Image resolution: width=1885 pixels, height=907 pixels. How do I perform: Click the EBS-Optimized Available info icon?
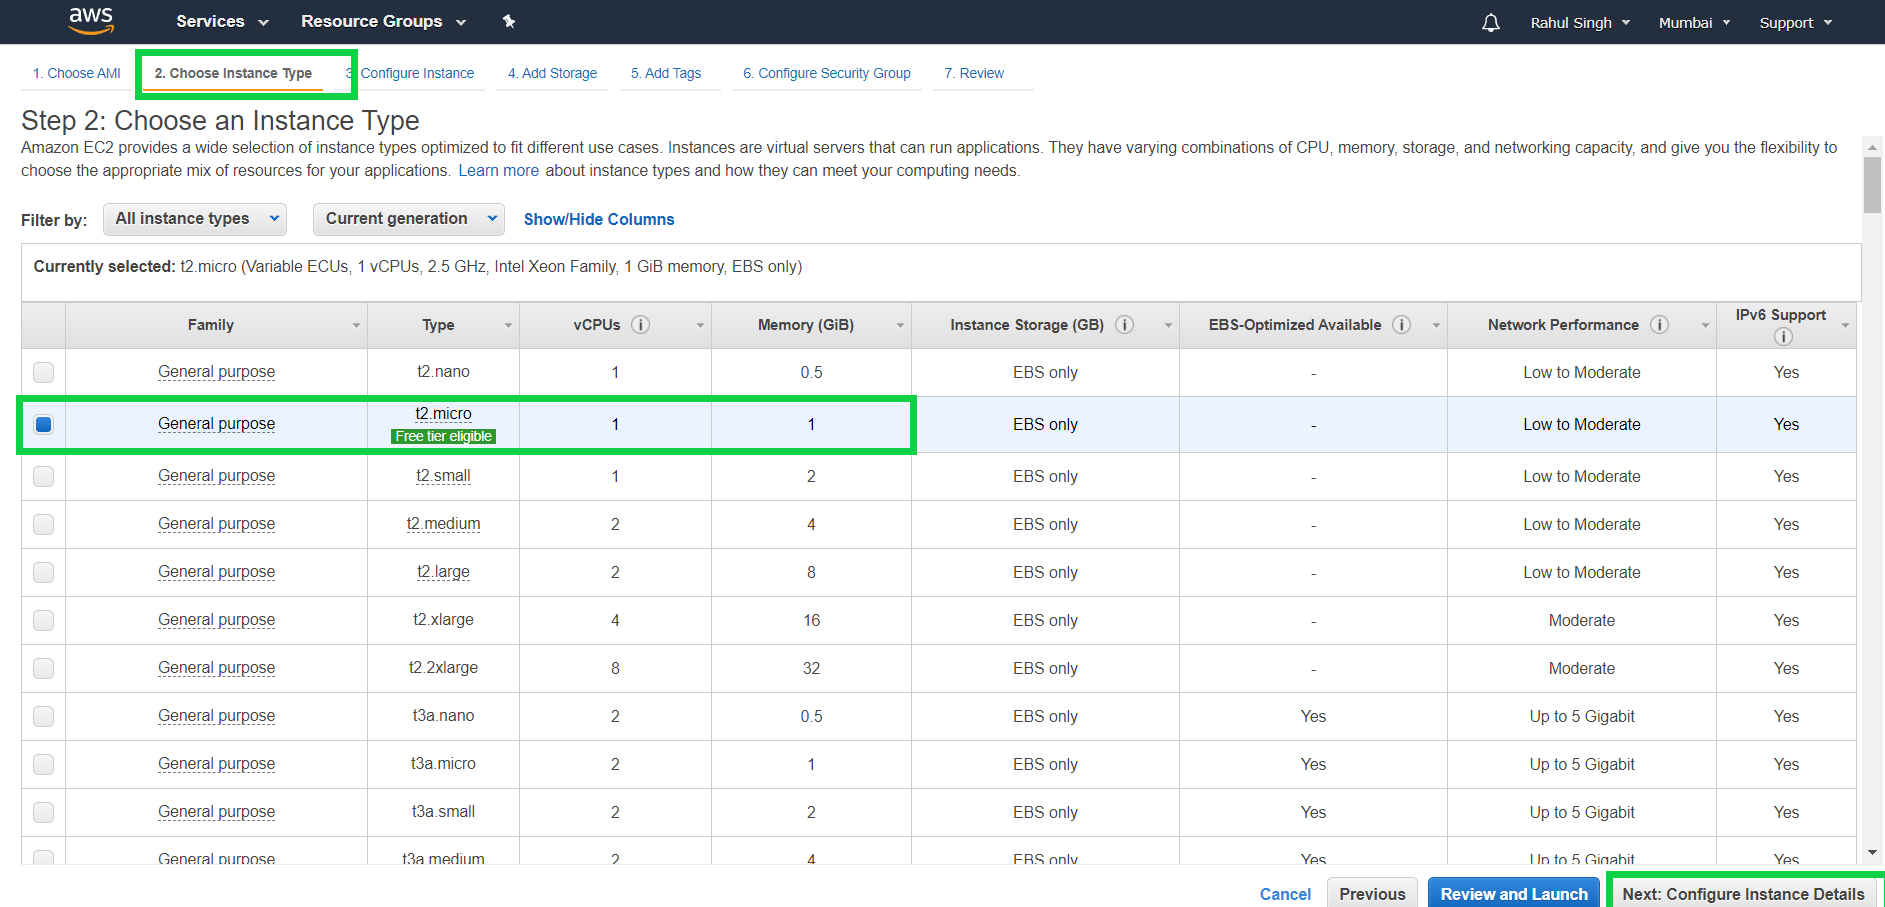pyautogui.click(x=1401, y=325)
